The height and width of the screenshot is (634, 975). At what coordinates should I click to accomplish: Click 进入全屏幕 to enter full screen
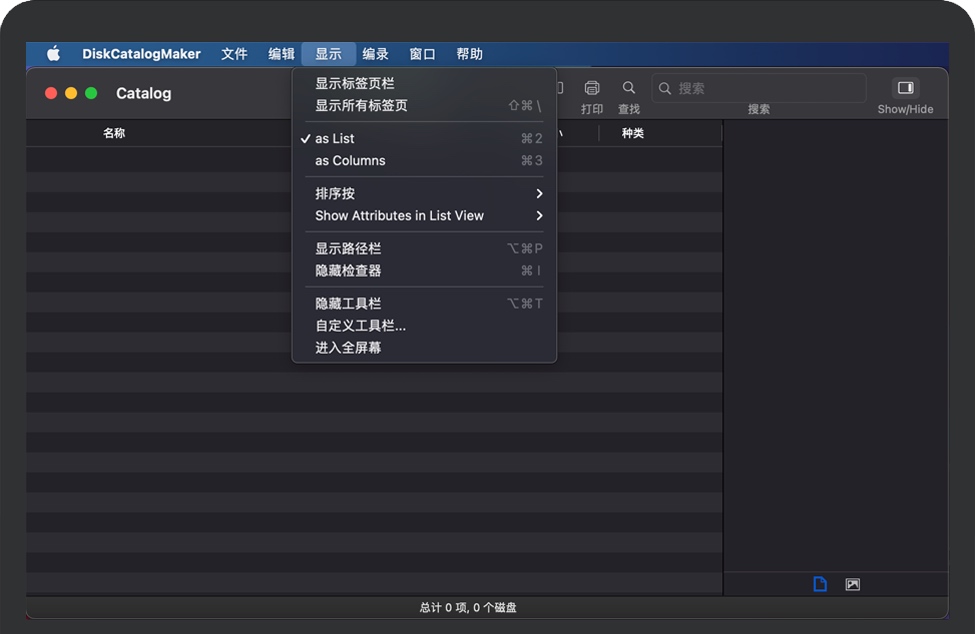click(x=348, y=348)
